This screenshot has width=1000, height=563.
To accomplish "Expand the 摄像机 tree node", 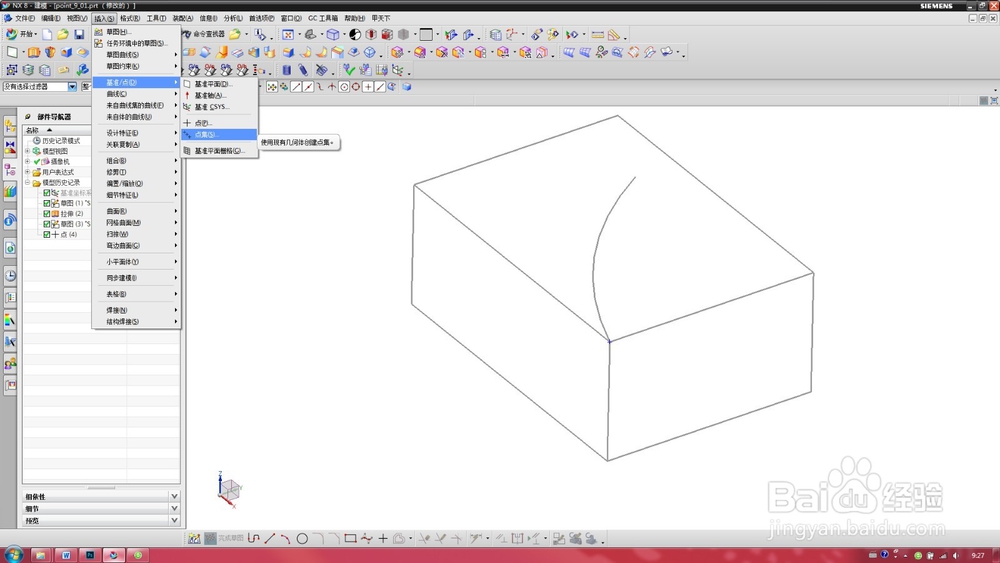I will click(x=27, y=161).
